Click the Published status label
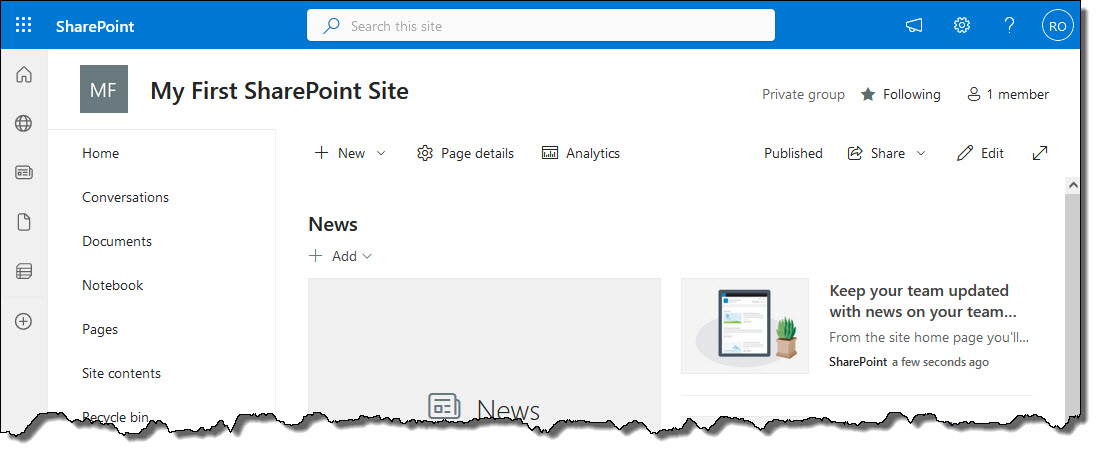Screen dimensions: 1097x455 (793, 153)
